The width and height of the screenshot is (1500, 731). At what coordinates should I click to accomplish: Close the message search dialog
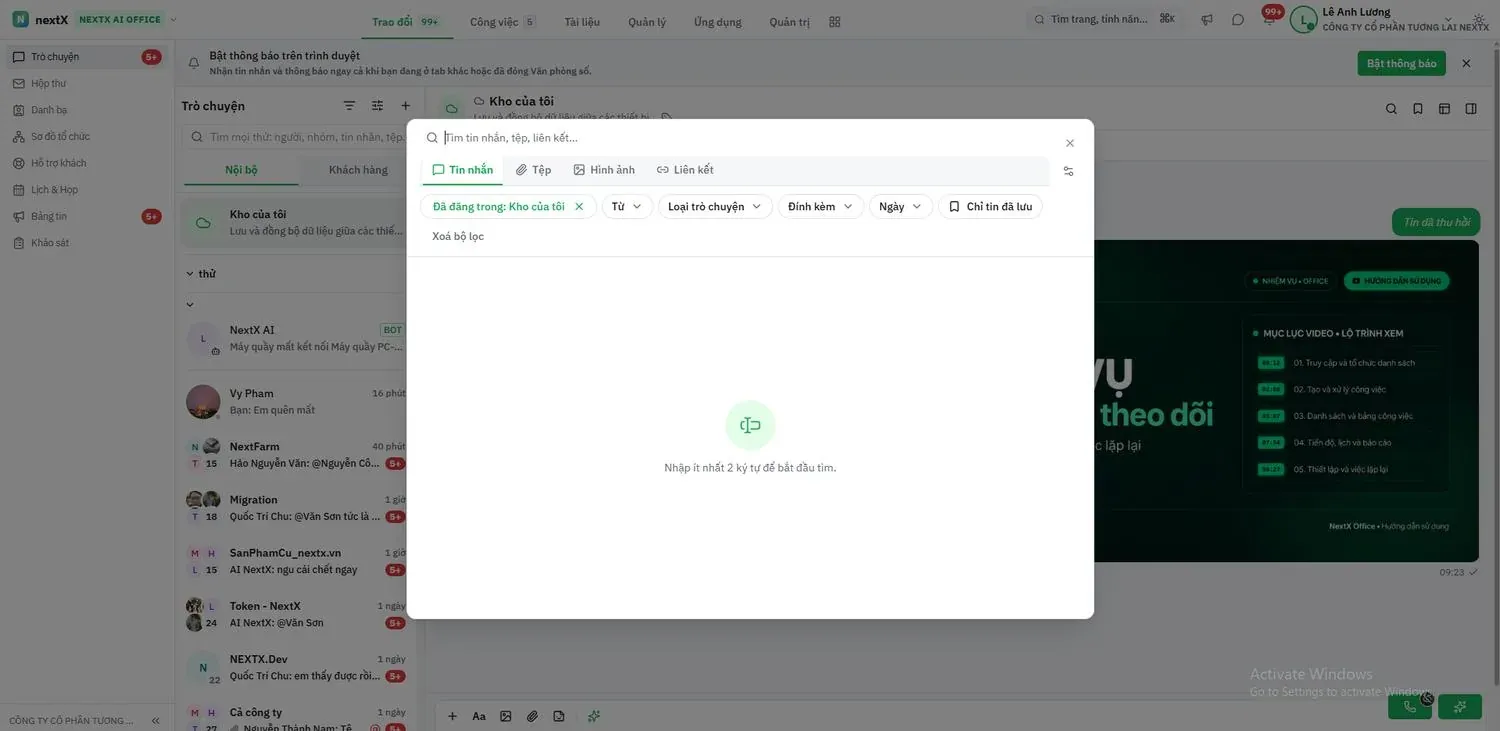(x=1070, y=143)
